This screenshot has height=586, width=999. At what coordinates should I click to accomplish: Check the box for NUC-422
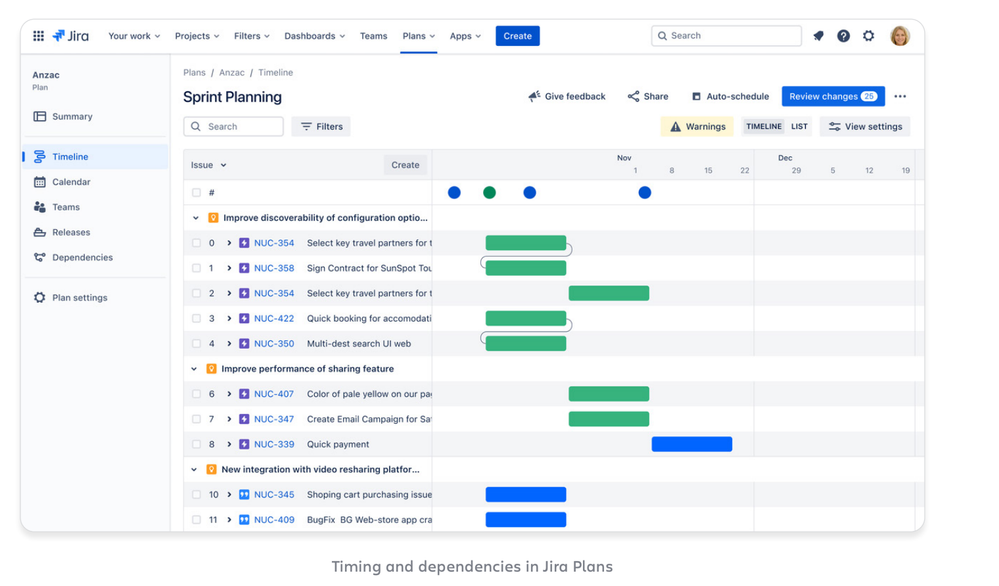coord(196,318)
